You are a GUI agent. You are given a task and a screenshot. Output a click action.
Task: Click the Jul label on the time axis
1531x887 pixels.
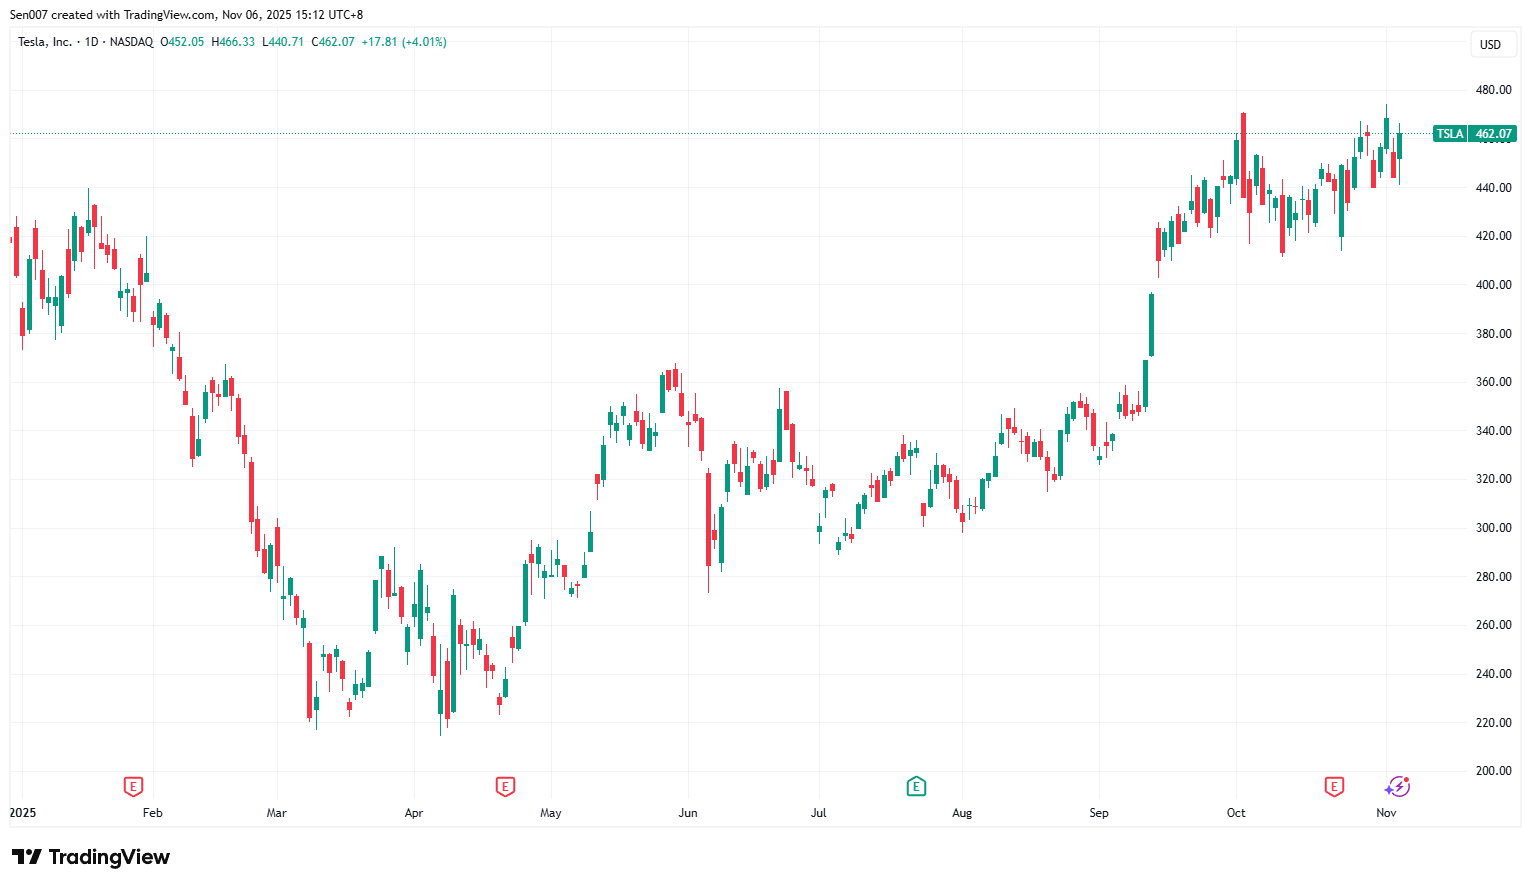coord(818,813)
